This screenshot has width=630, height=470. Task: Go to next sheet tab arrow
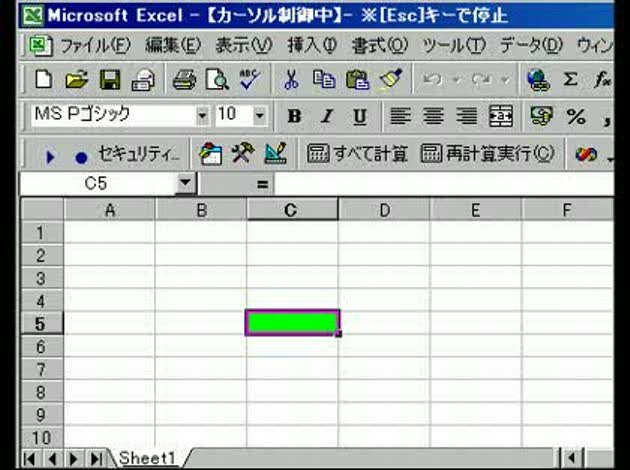pyautogui.click(x=74, y=459)
